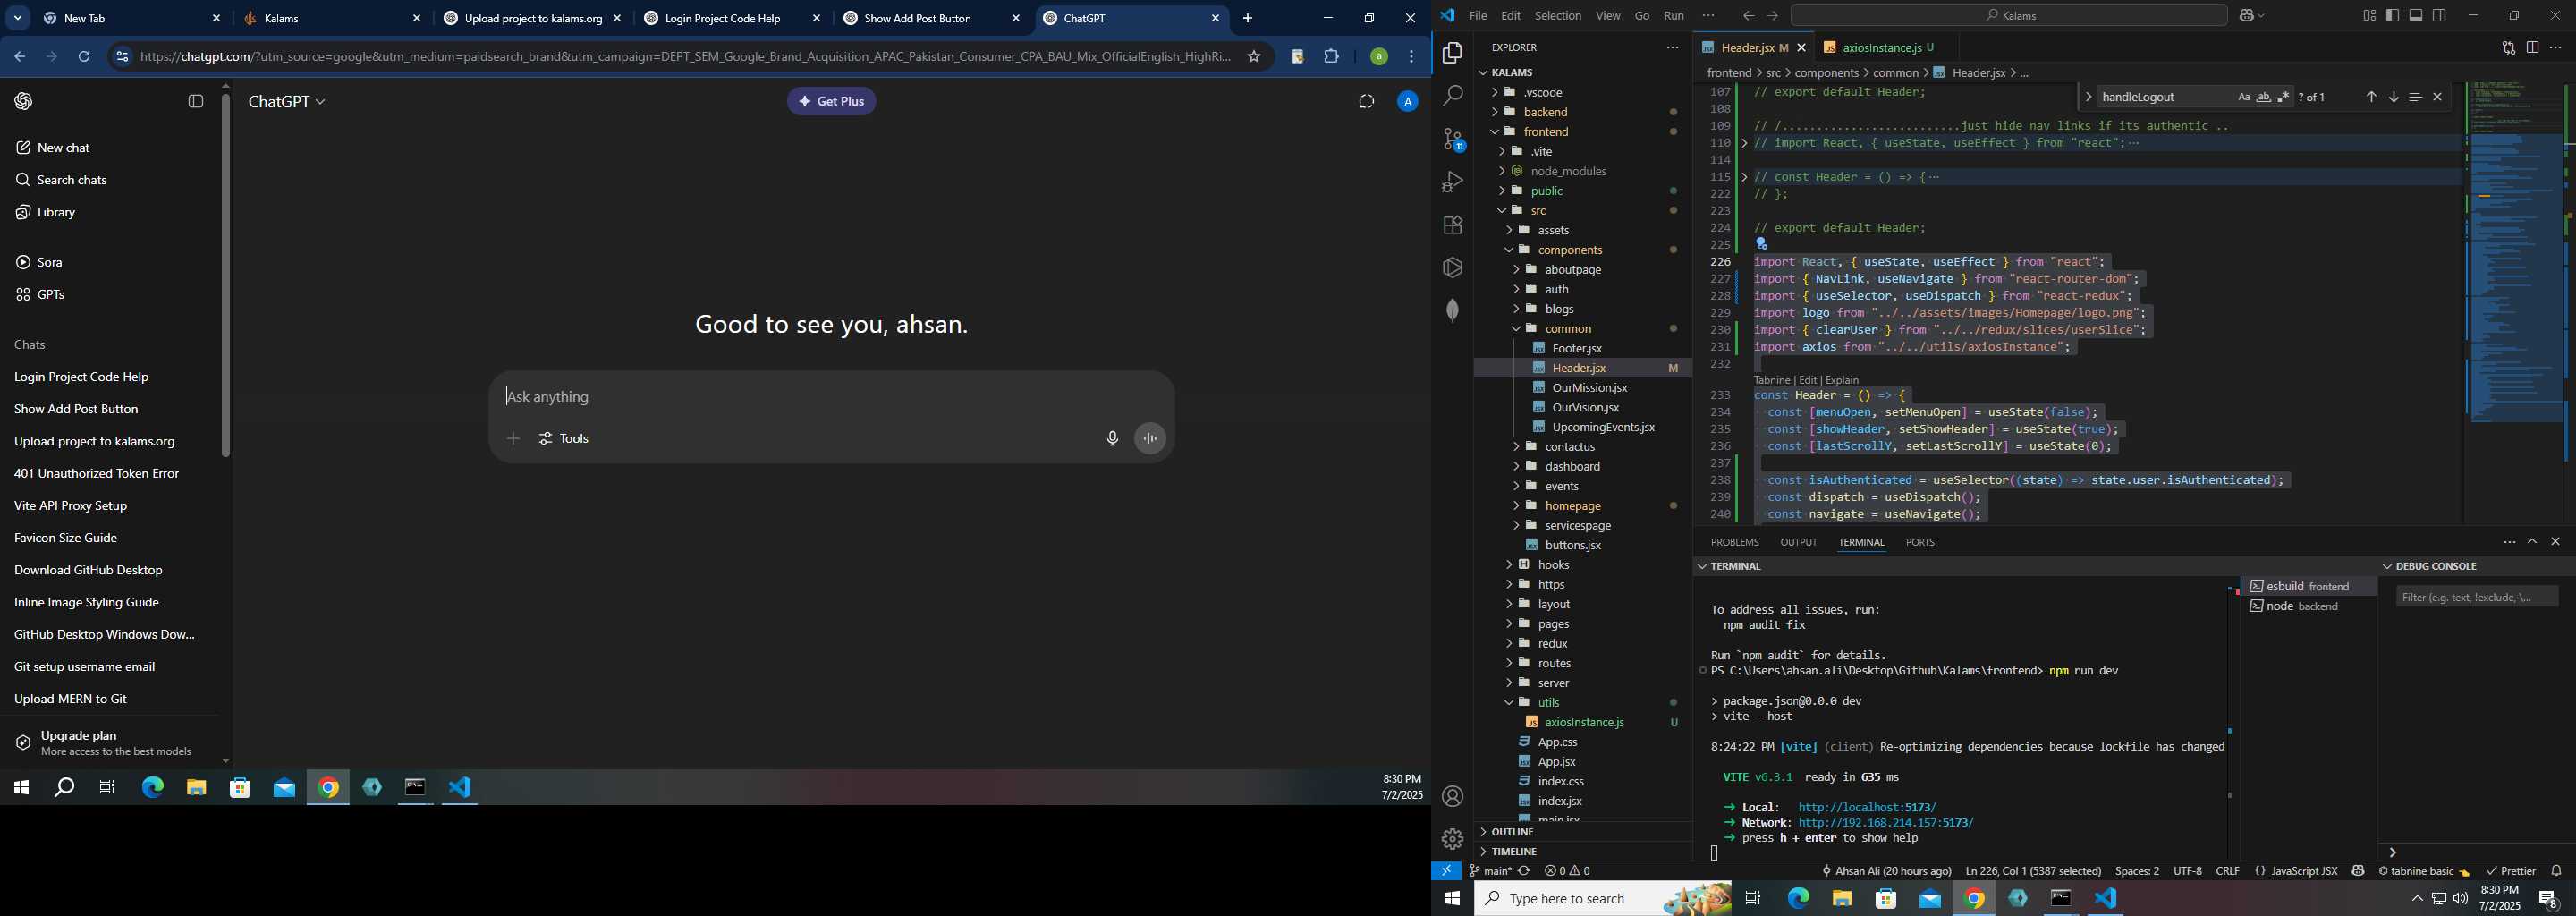Bookmark this page with the star icon
2576x916 pixels.
(x=1254, y=57)
